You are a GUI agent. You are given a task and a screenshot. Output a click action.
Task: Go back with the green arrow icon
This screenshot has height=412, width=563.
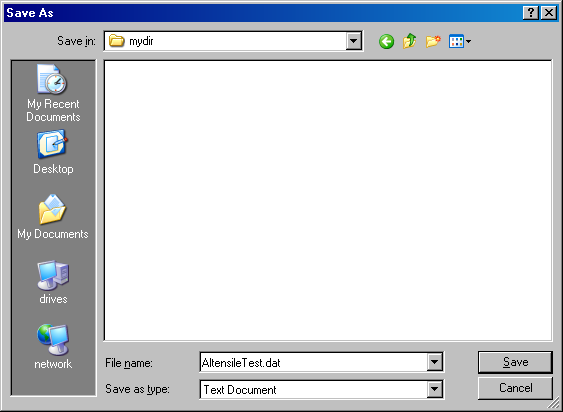(x=386, y=42)
